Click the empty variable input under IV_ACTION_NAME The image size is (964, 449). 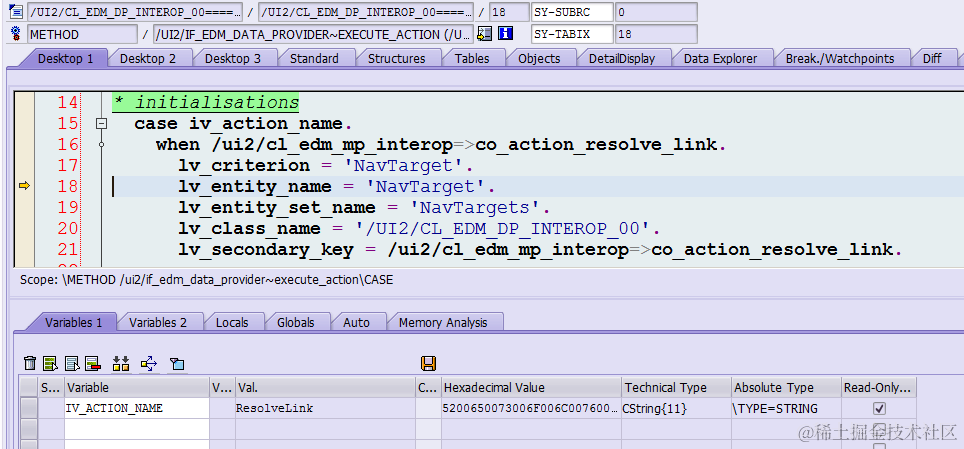pyautogui.click(x=136, y=429)
